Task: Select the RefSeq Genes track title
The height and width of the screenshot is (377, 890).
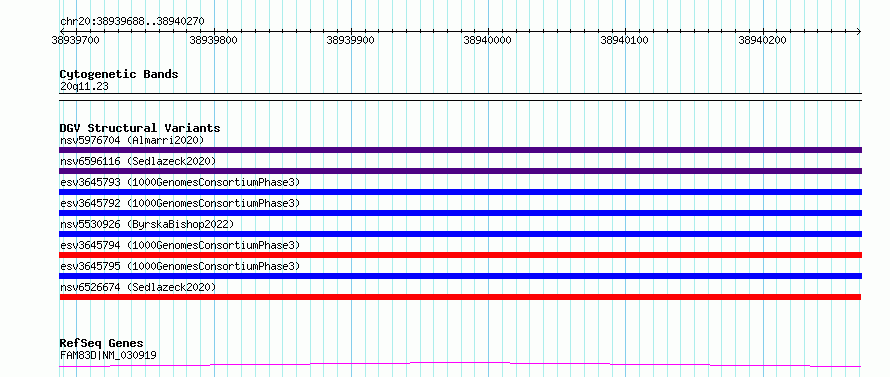Action: point(102,344)
